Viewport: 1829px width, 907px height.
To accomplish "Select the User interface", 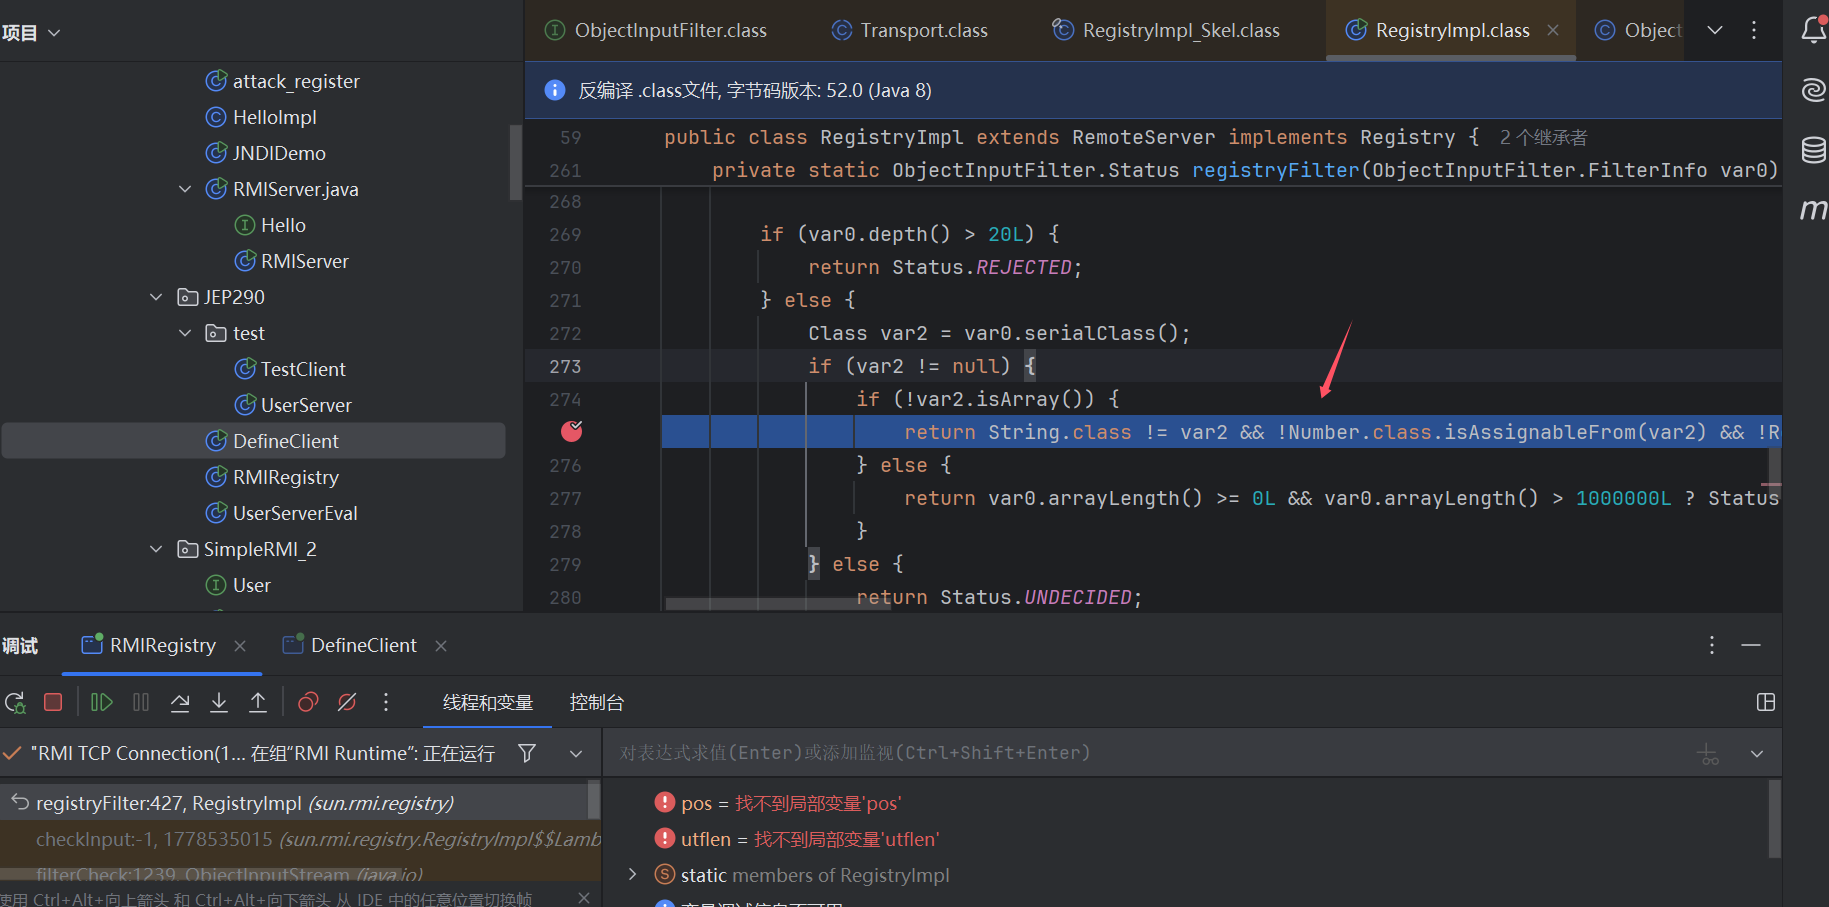I will tap(251, 585).
